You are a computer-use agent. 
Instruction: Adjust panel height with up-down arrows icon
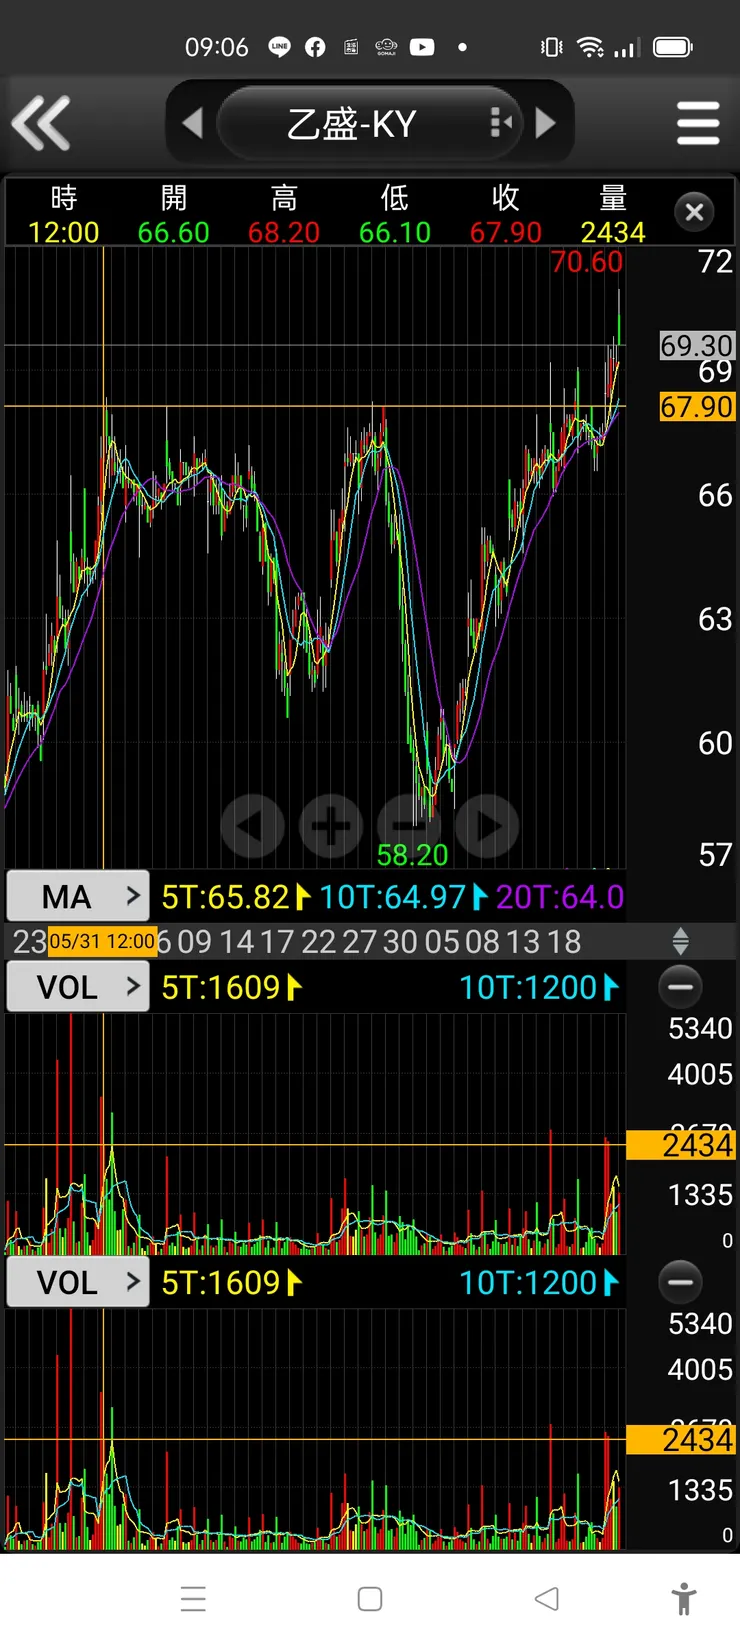681,941
